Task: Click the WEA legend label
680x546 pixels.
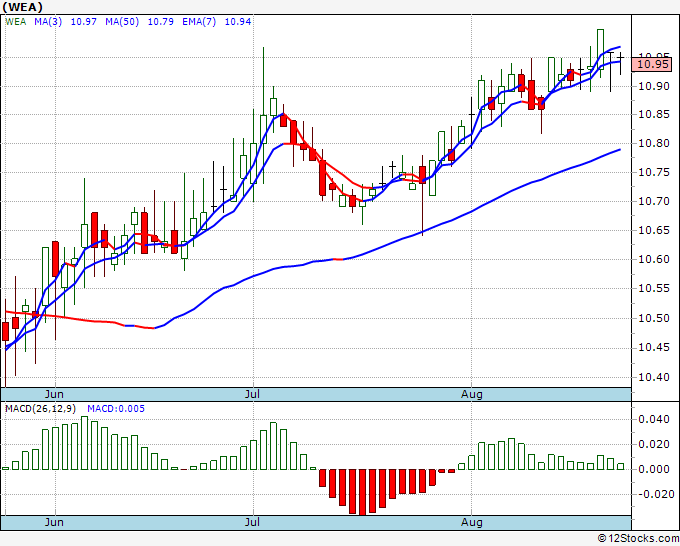Action: [x=16, y=22]
